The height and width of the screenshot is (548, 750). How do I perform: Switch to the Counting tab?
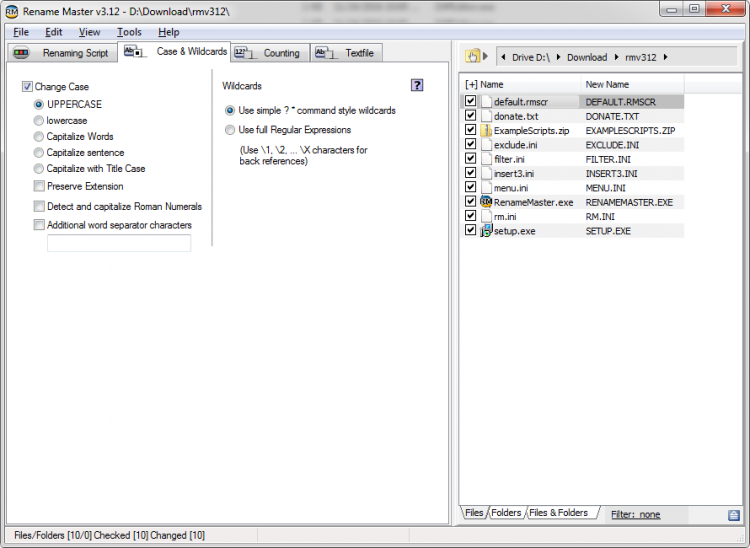[x=270, y=53]
